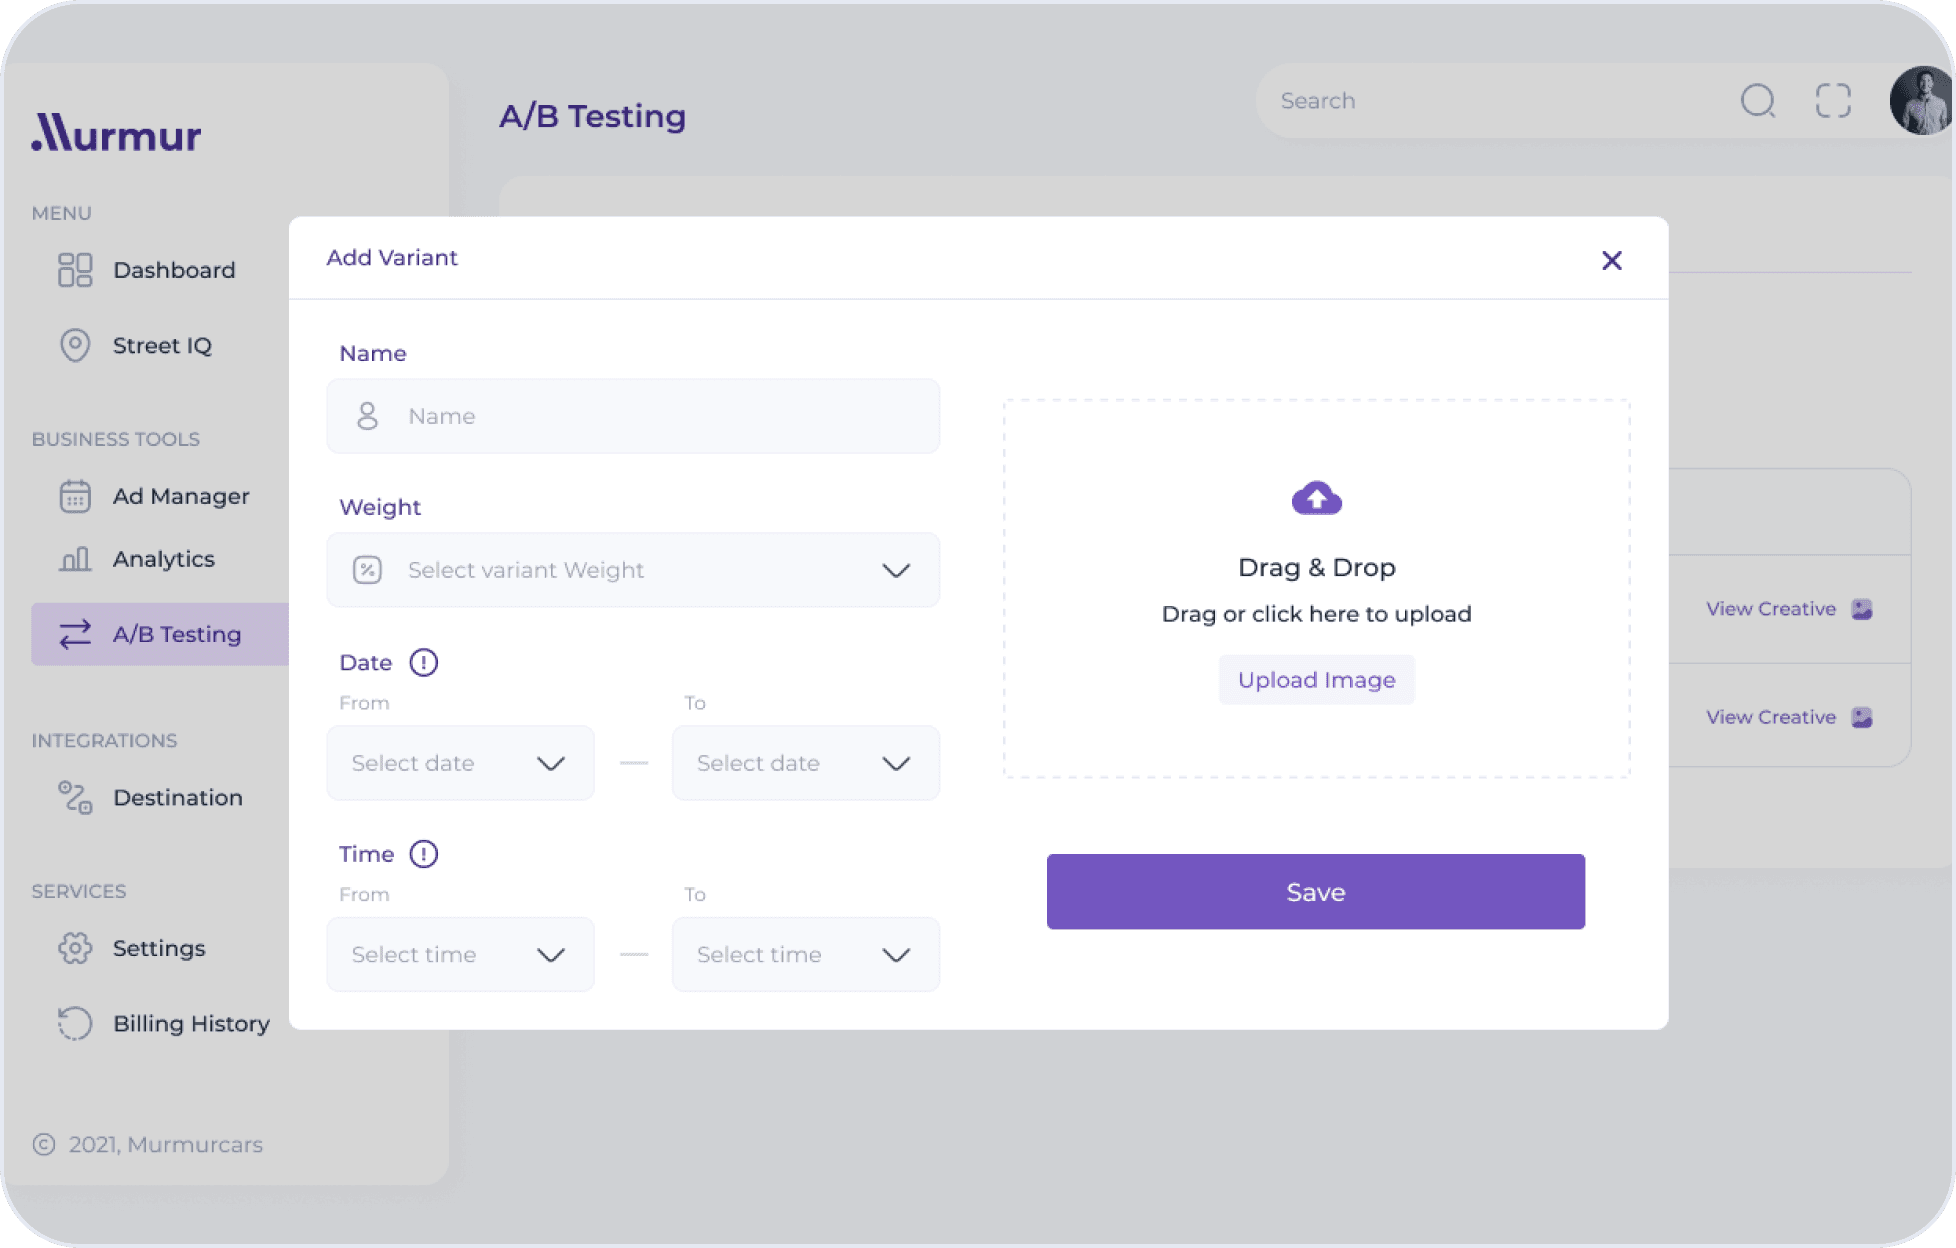Open the user profile avatar

1921,101
